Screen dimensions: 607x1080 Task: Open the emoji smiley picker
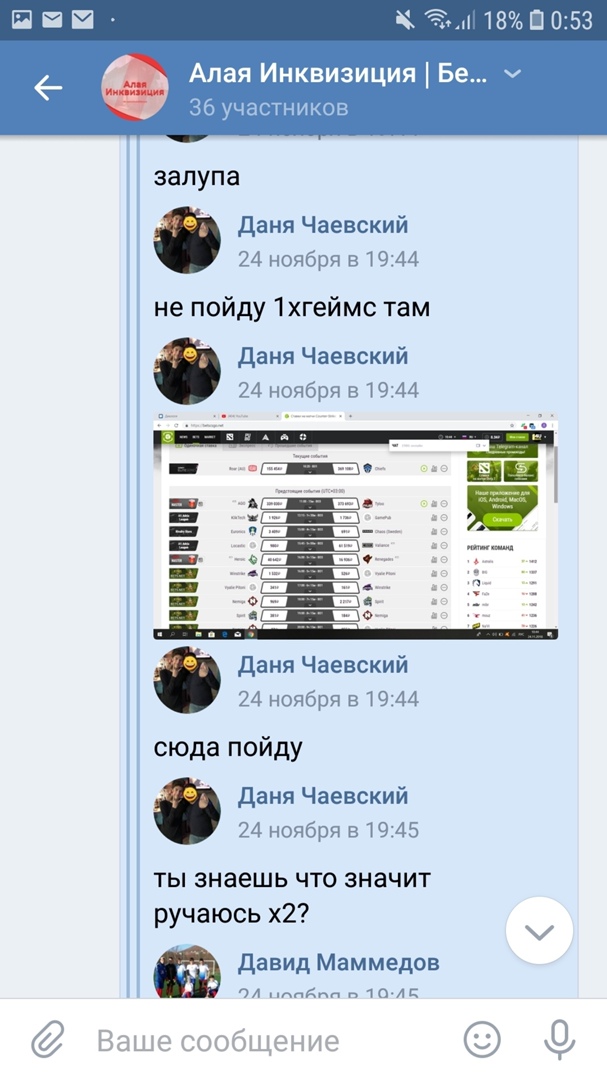coord(482,1039)
